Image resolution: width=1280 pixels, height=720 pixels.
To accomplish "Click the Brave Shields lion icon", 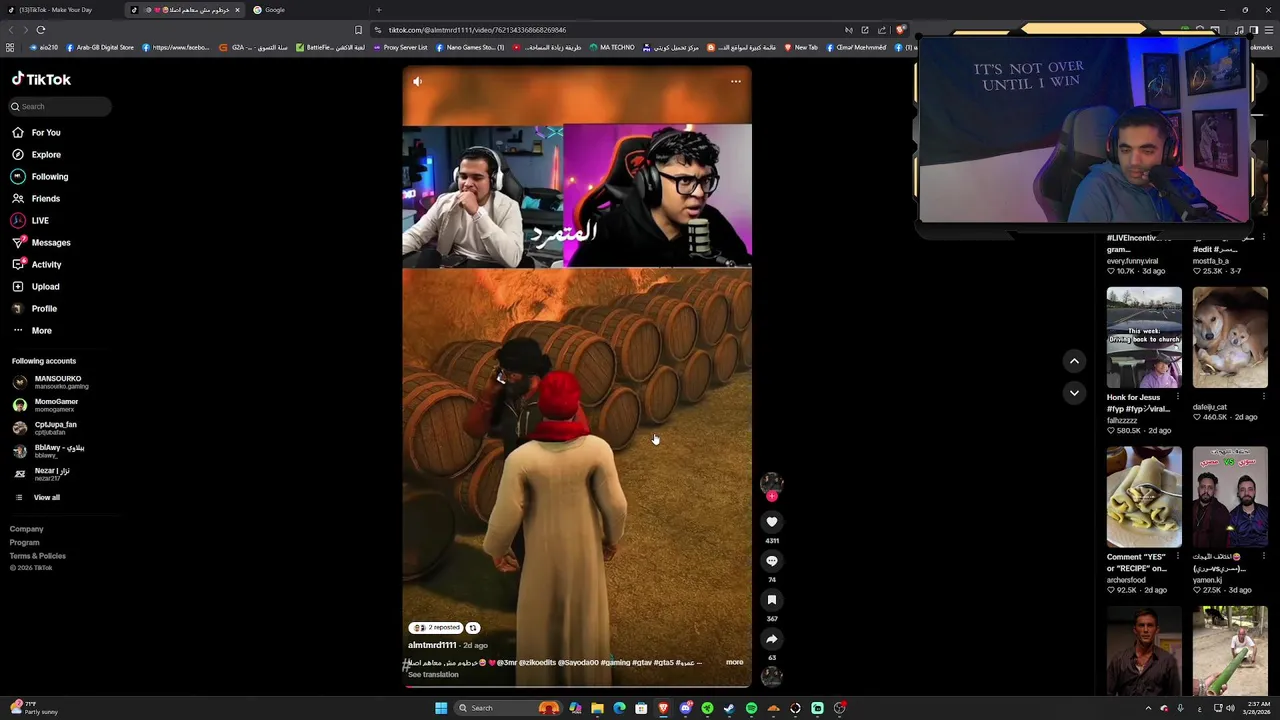I will pos(900,30).
